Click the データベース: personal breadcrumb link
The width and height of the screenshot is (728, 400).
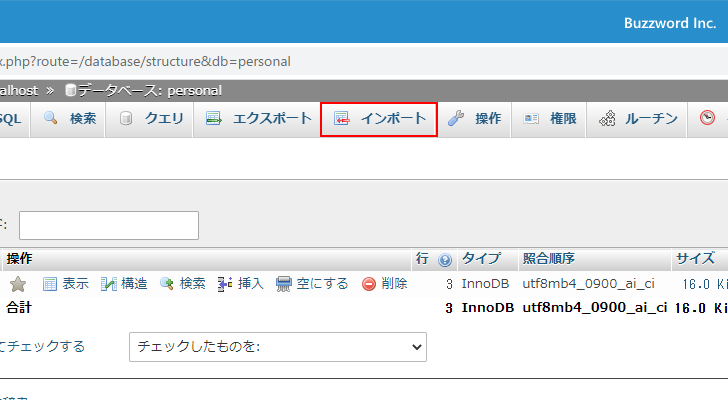pos(150,90)
